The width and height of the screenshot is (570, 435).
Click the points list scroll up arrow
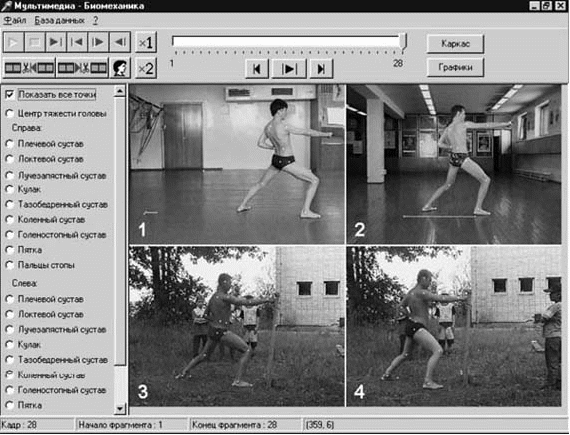tap(120, 90)
